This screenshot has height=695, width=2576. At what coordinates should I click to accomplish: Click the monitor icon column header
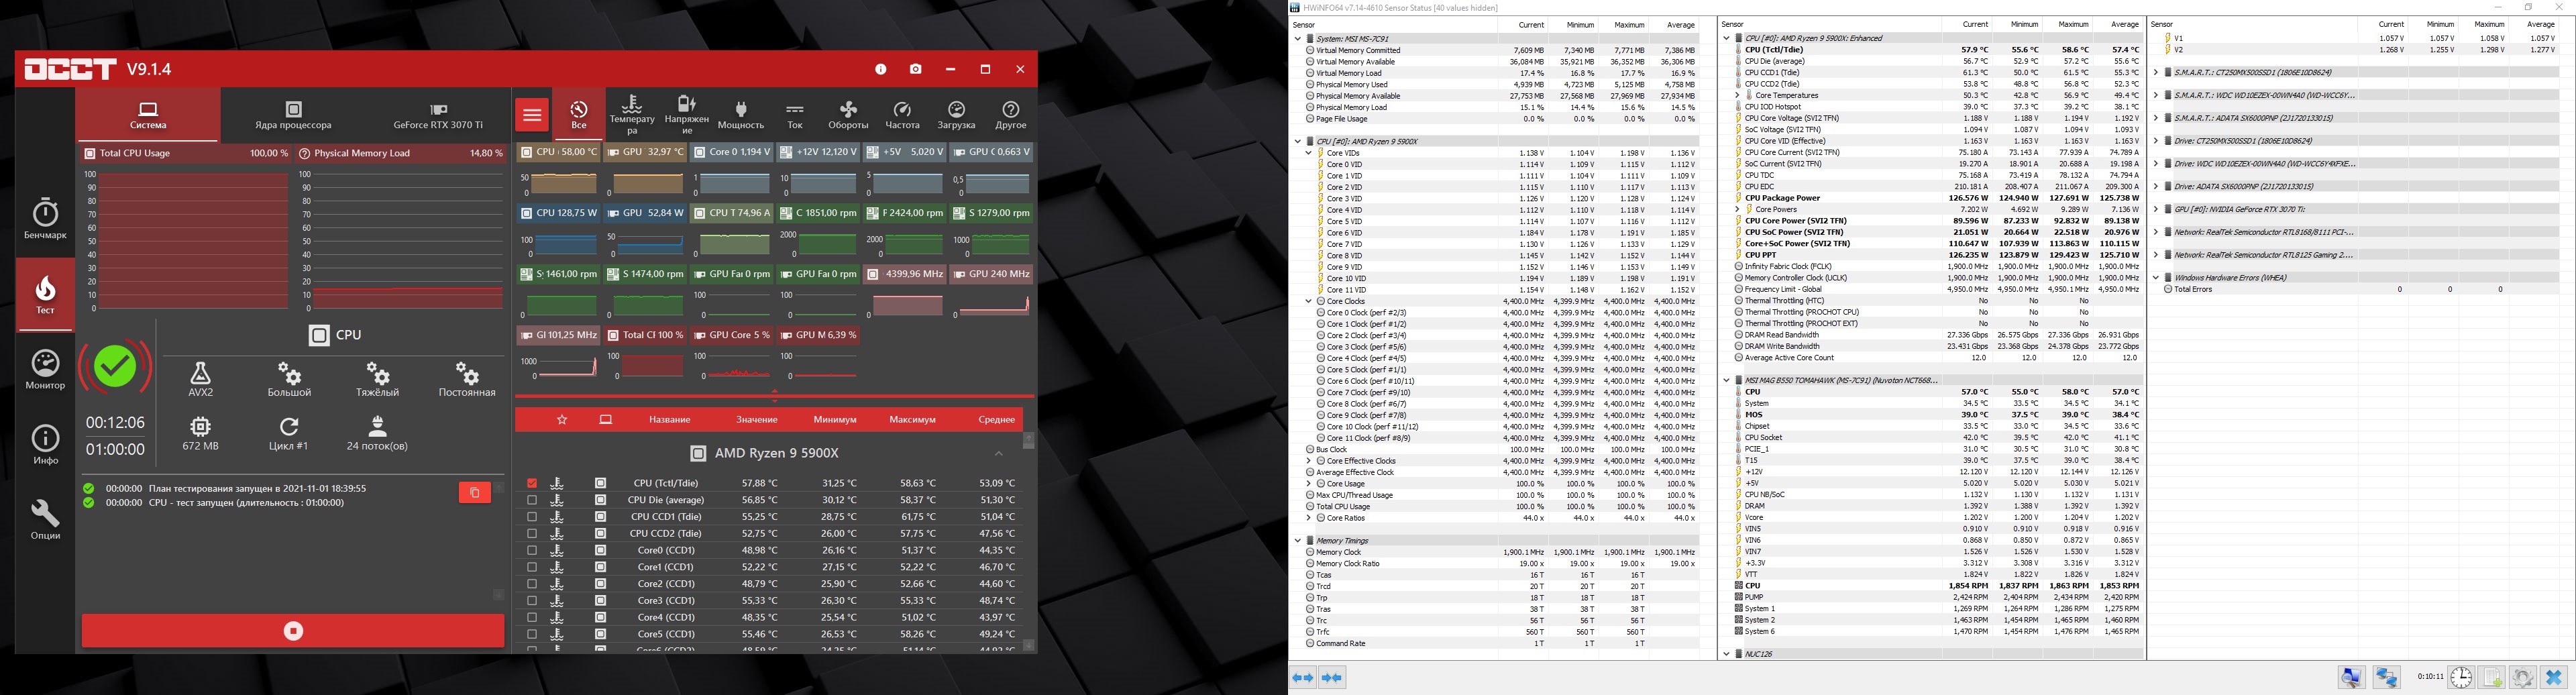(x=606, y=420)
